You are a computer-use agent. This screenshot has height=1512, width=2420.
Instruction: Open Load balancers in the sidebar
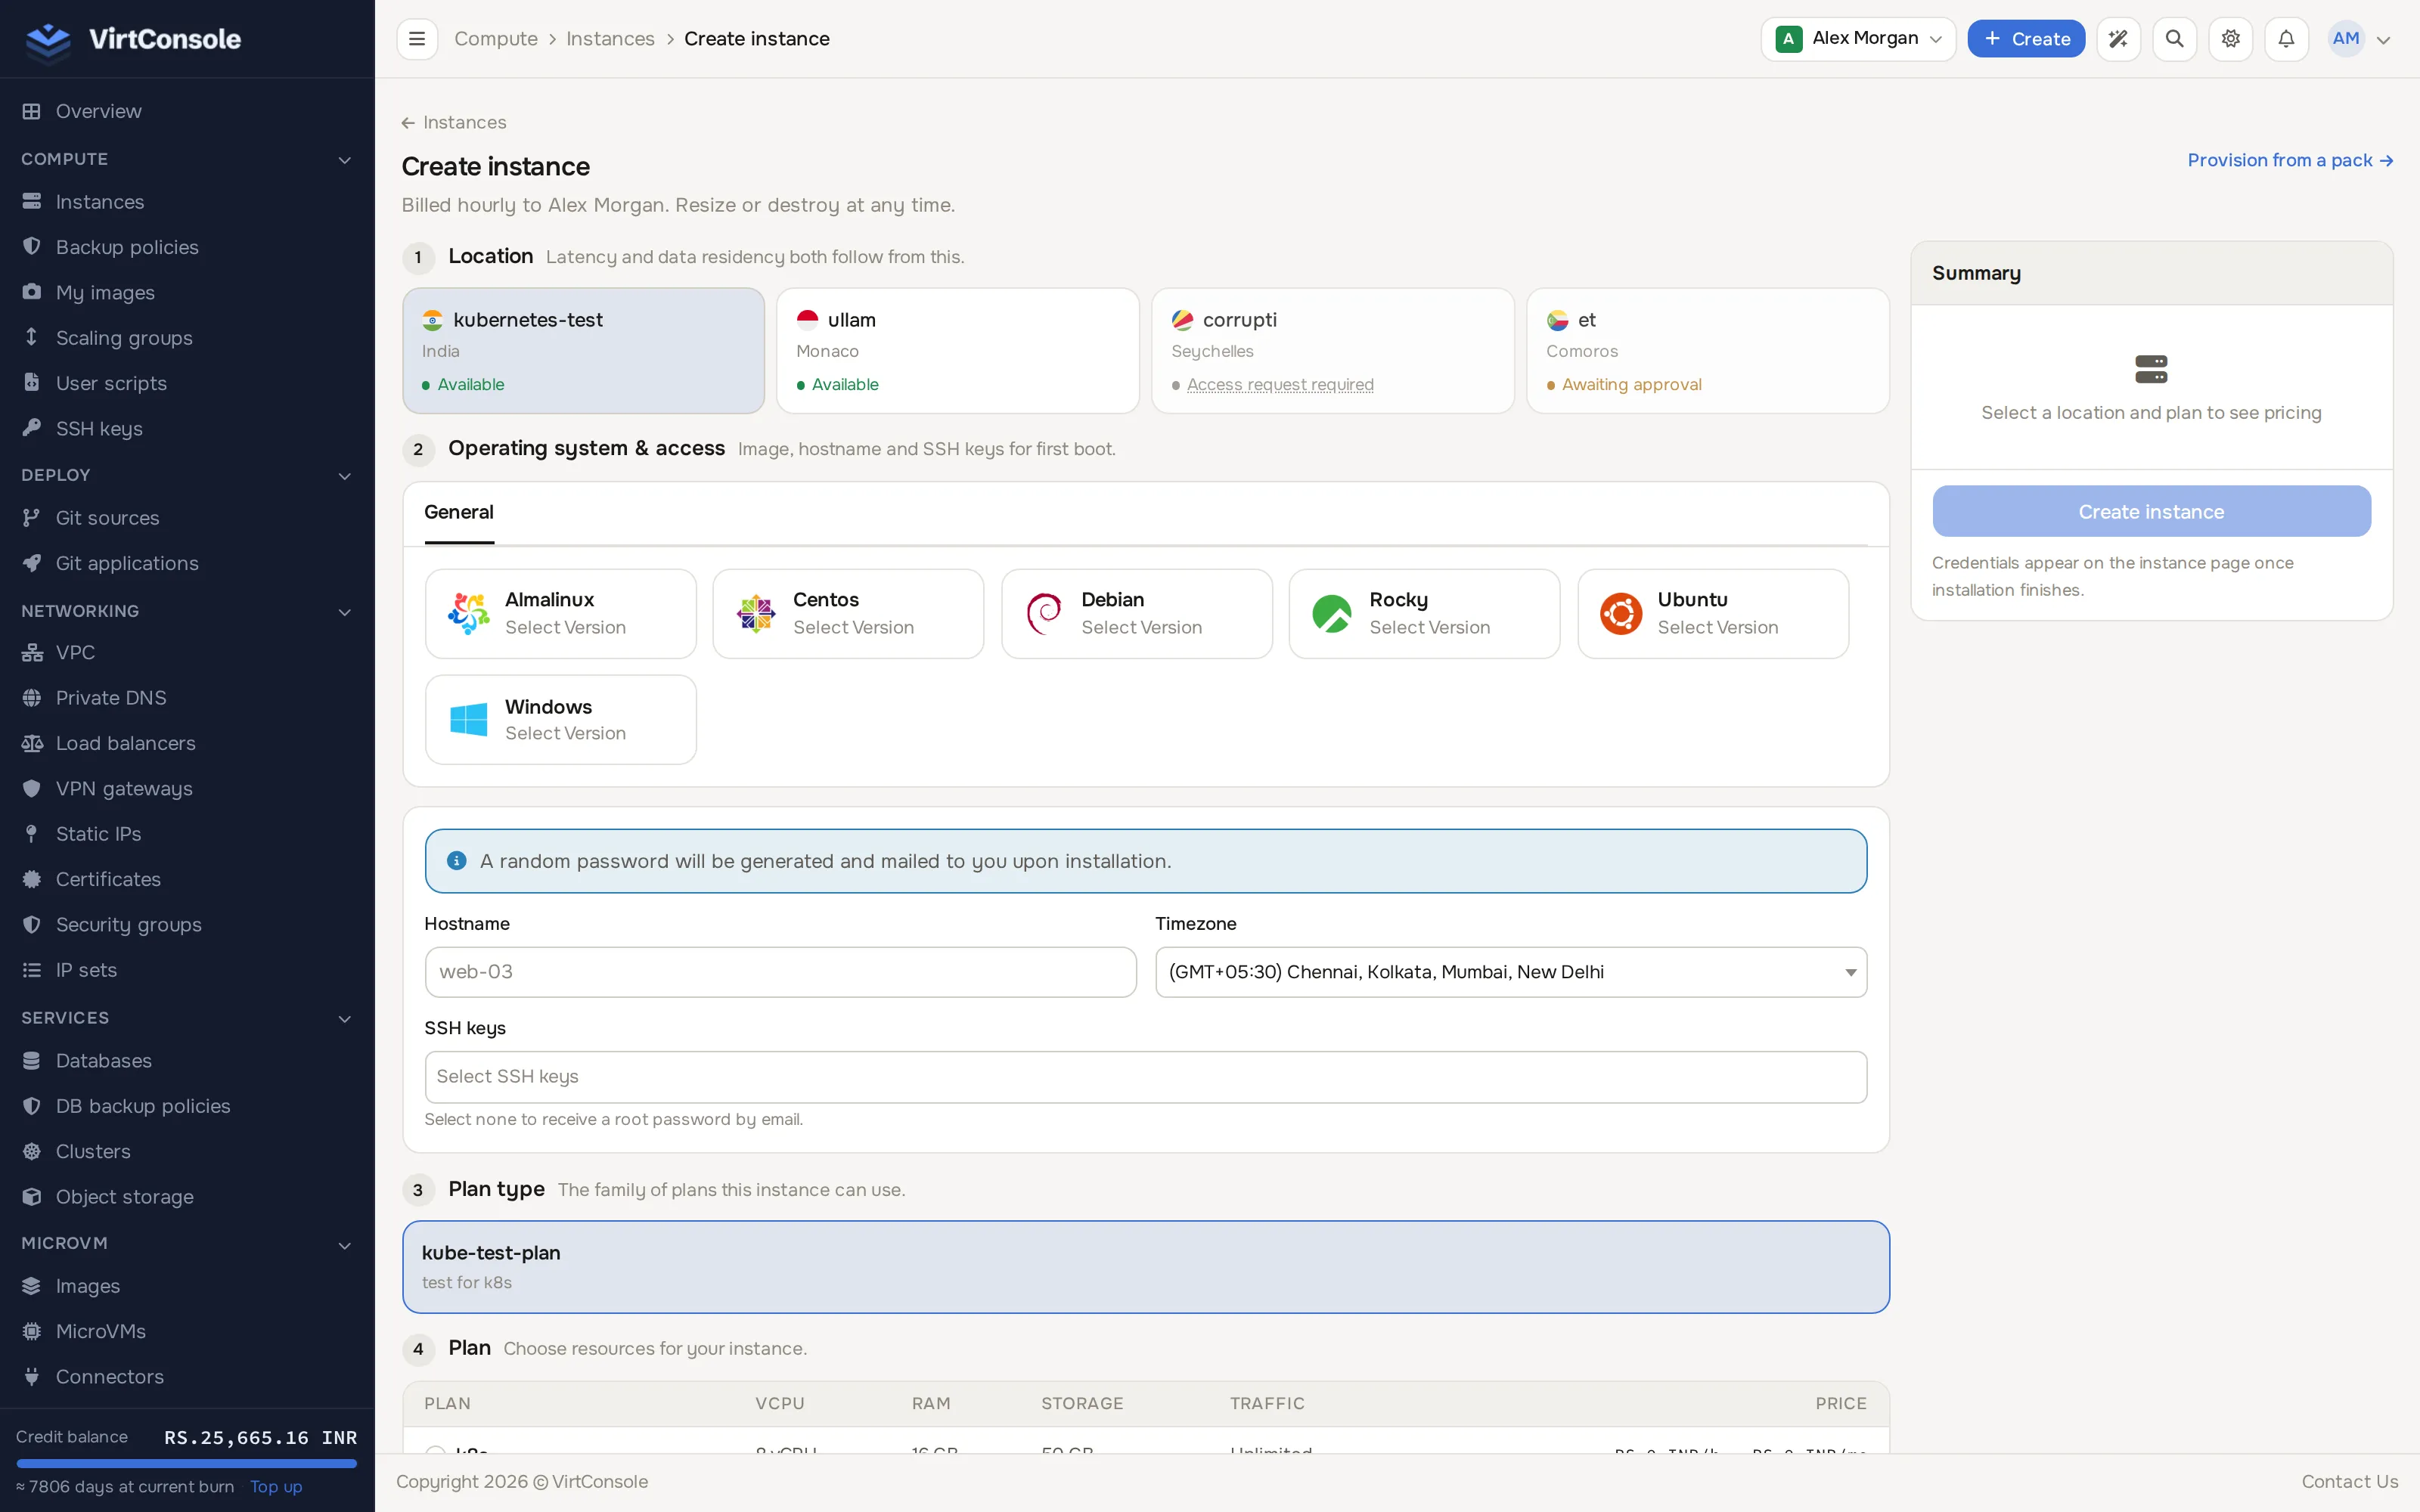tap(125, 743)
